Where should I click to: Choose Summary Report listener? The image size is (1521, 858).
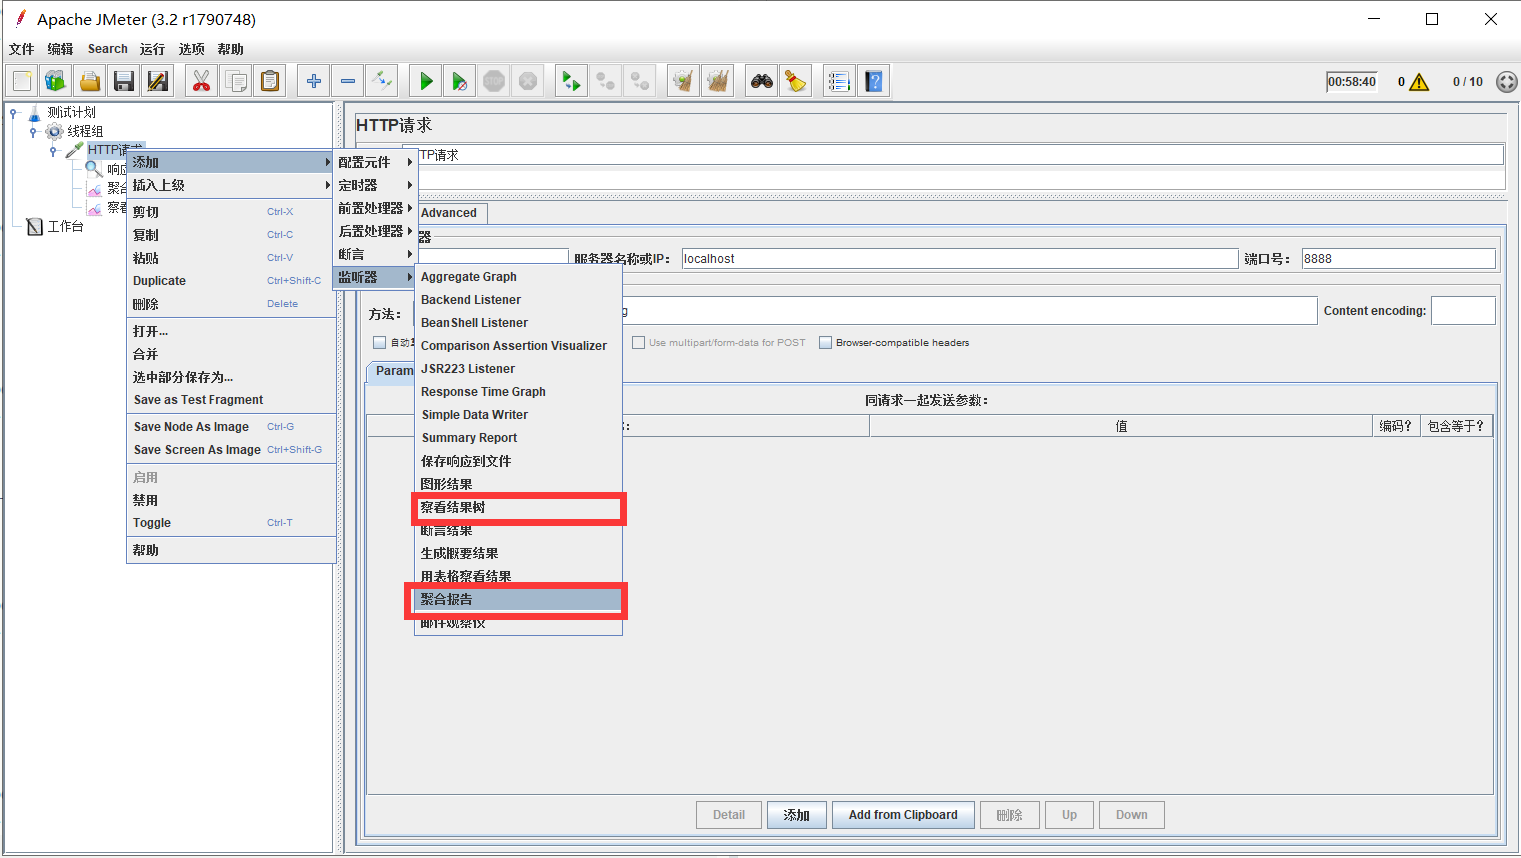518,438
